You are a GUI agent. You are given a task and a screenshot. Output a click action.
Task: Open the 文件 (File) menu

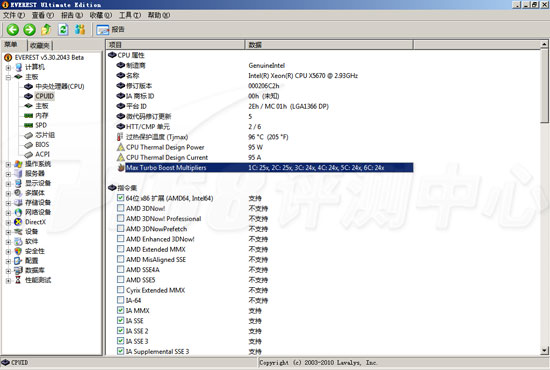14,15
